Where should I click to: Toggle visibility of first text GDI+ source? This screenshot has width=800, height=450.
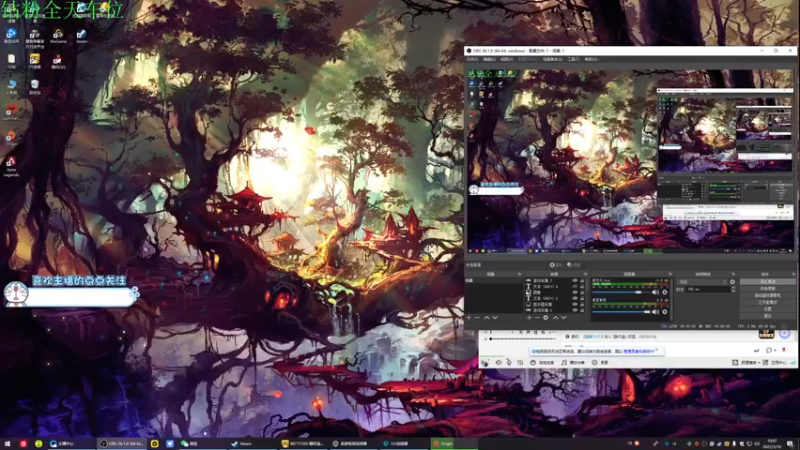pos(575,287)
